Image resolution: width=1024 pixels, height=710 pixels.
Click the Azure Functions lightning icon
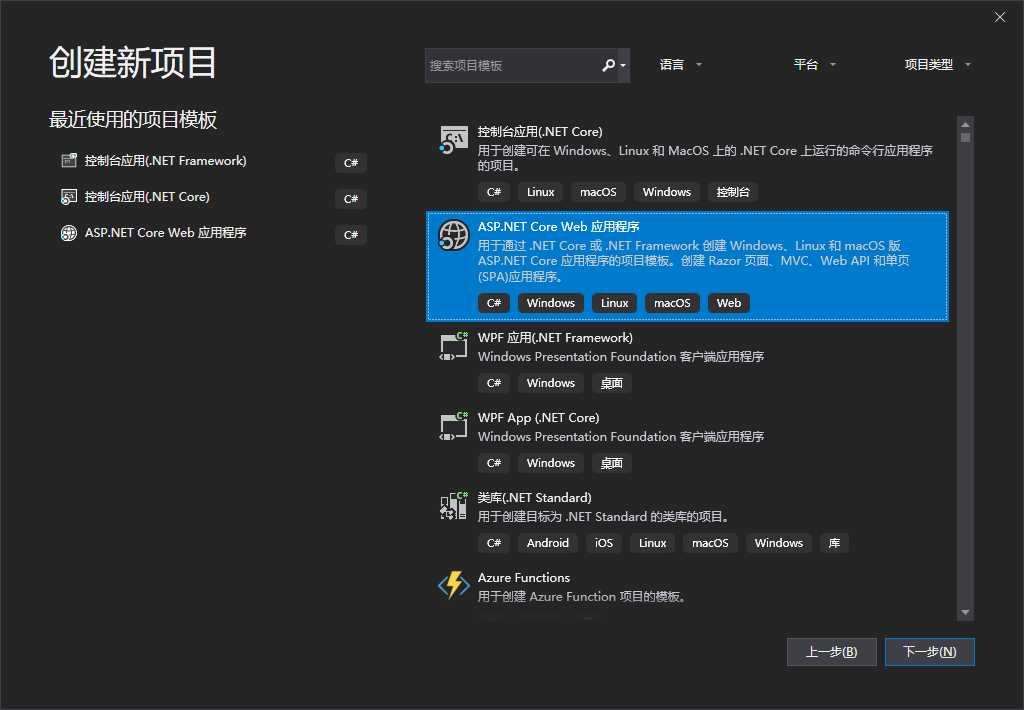453,585
